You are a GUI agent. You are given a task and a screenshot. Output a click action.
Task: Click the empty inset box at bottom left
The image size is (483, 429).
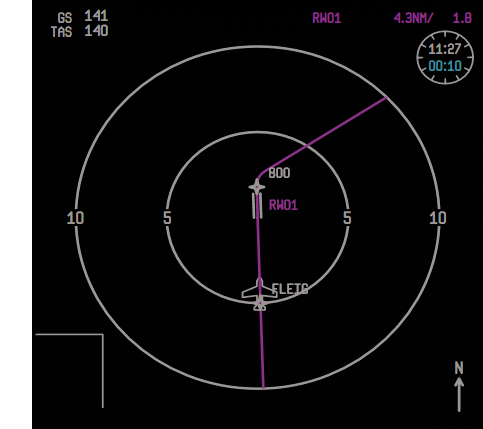[x=69, y=371]
